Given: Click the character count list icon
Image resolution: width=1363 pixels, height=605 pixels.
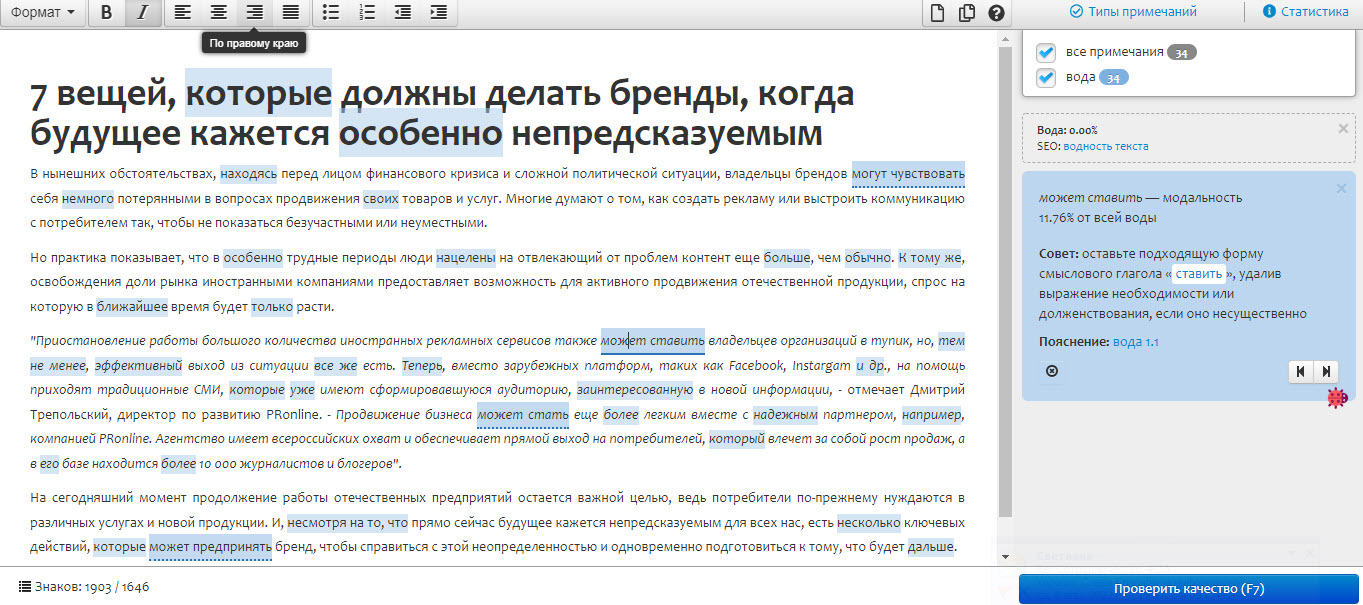Looking at the screenshot, I should point(24,587).
